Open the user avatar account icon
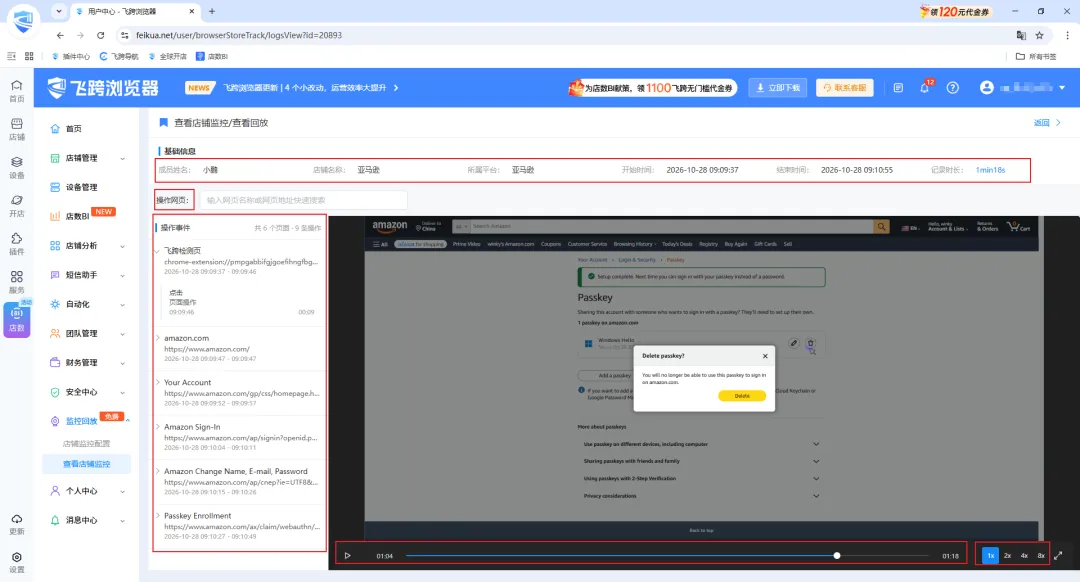This screenshot has height=582, width=1080. [x=986, y=87]
